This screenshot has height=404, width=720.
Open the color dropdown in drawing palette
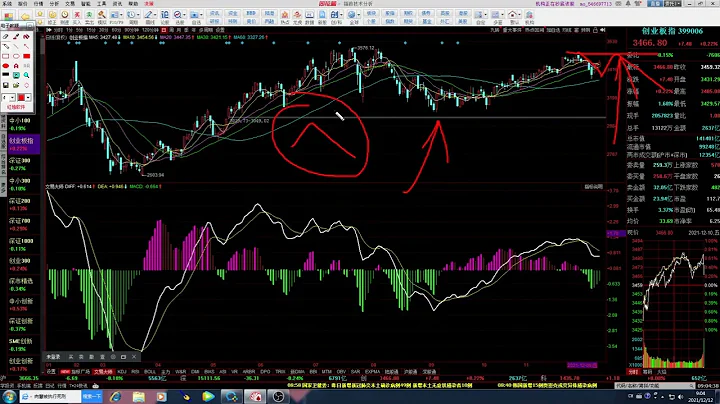point(28,97)
